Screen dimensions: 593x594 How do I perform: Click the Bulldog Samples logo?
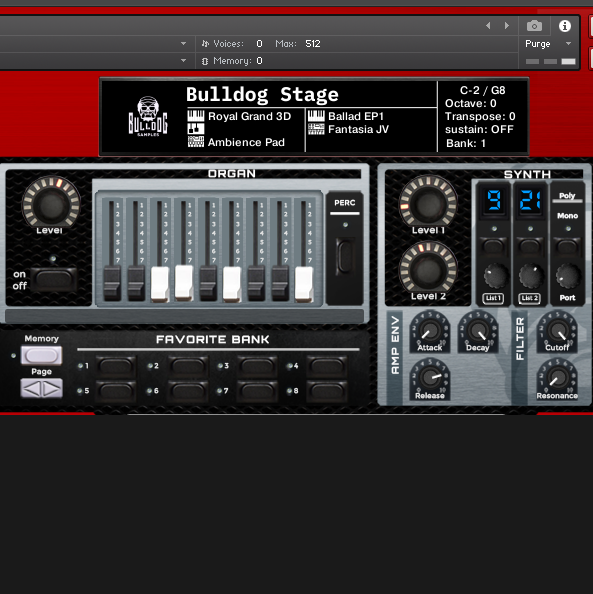[x=148, y=116]
